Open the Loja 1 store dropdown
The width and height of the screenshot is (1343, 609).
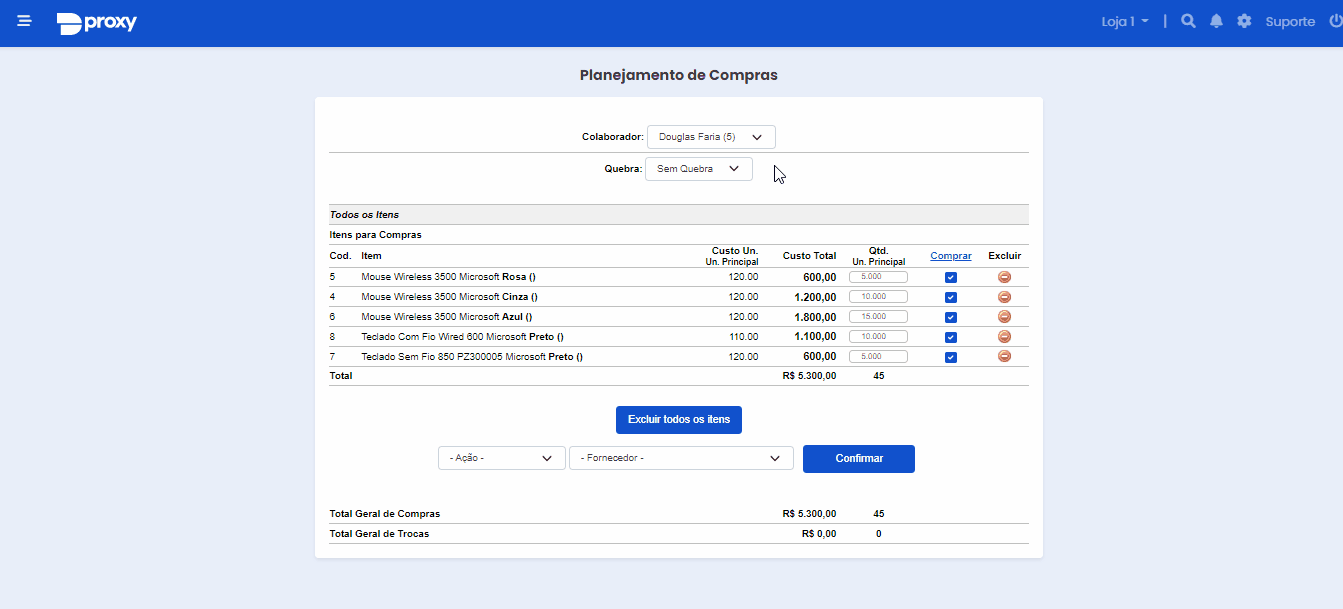coord(1125,21)
